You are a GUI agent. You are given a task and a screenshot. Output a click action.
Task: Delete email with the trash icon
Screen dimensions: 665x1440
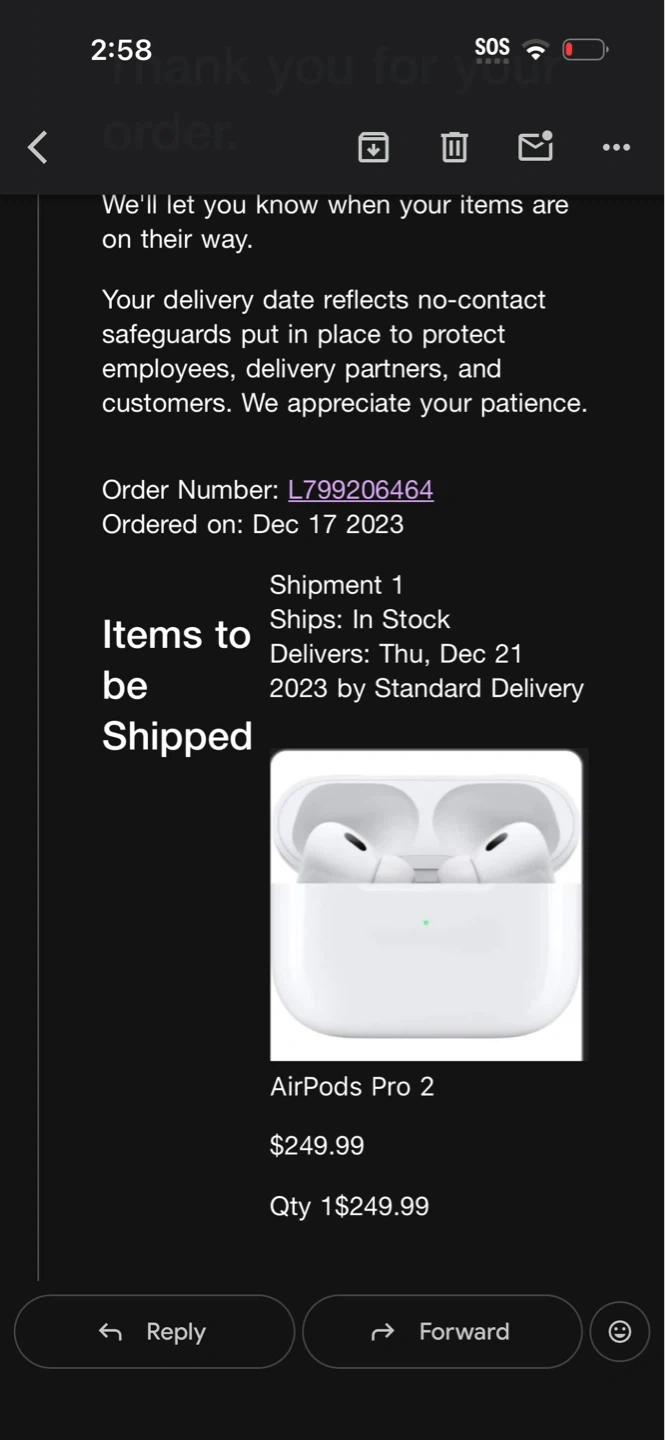(x=454, y=148)
